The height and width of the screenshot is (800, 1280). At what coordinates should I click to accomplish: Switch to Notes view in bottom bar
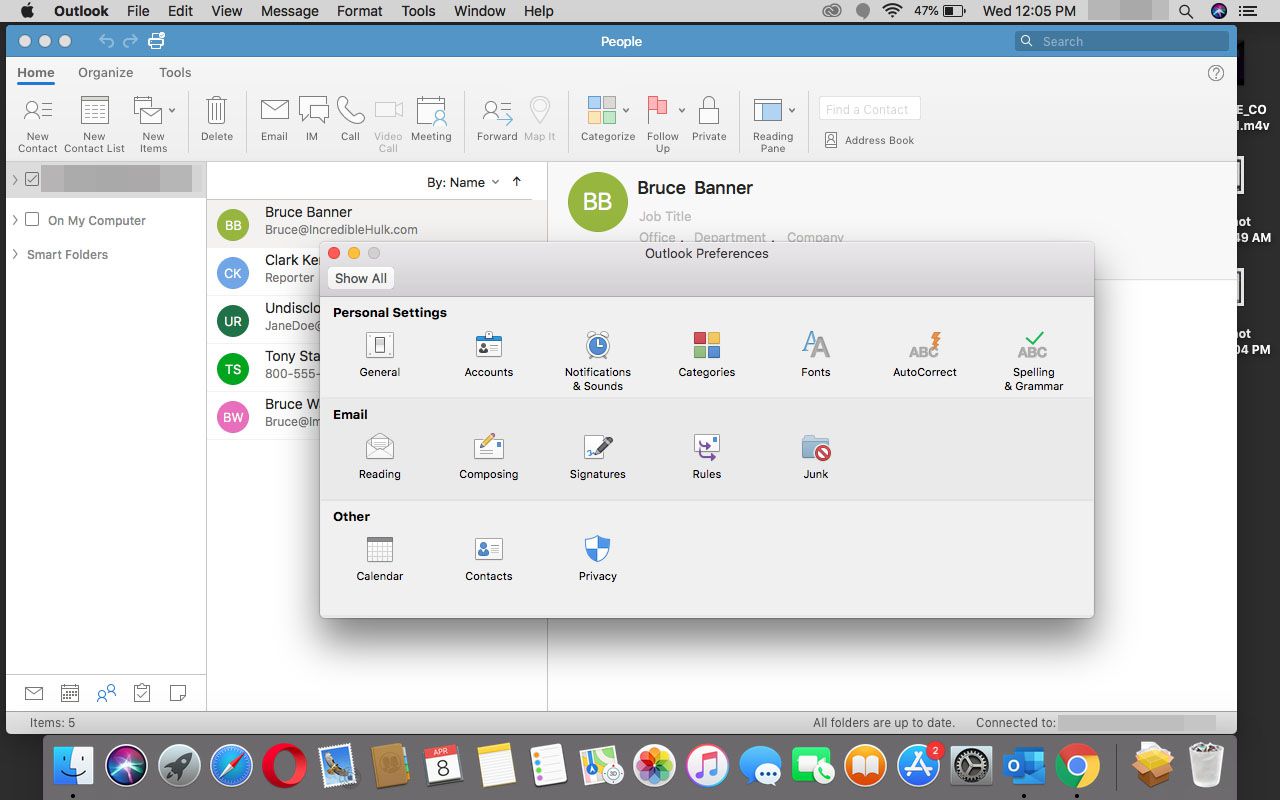(x=178, y=693)
